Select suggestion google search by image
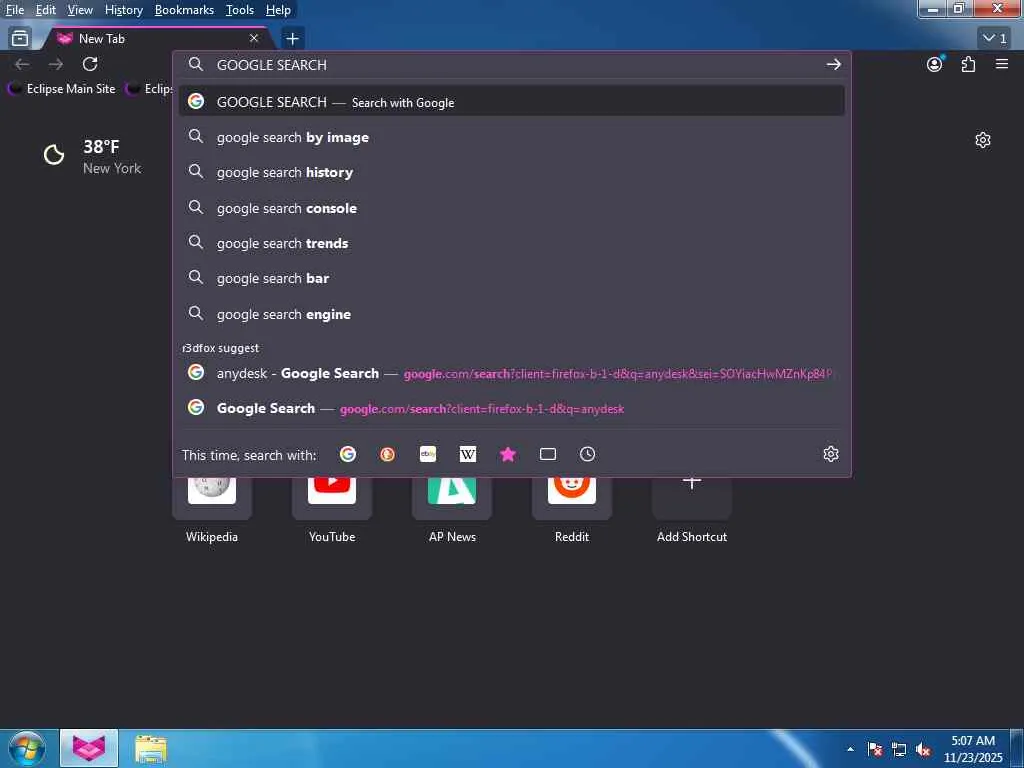1024x768 pixels. point(512,137)
